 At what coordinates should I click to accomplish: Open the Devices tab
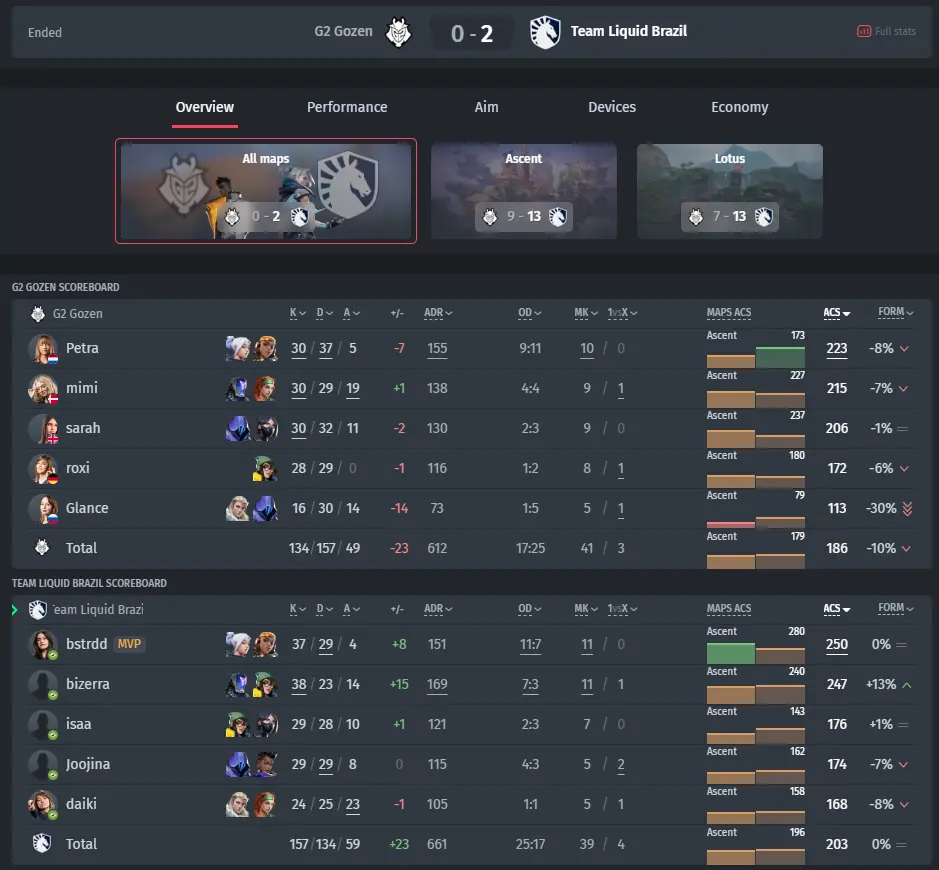click(612, 107)
